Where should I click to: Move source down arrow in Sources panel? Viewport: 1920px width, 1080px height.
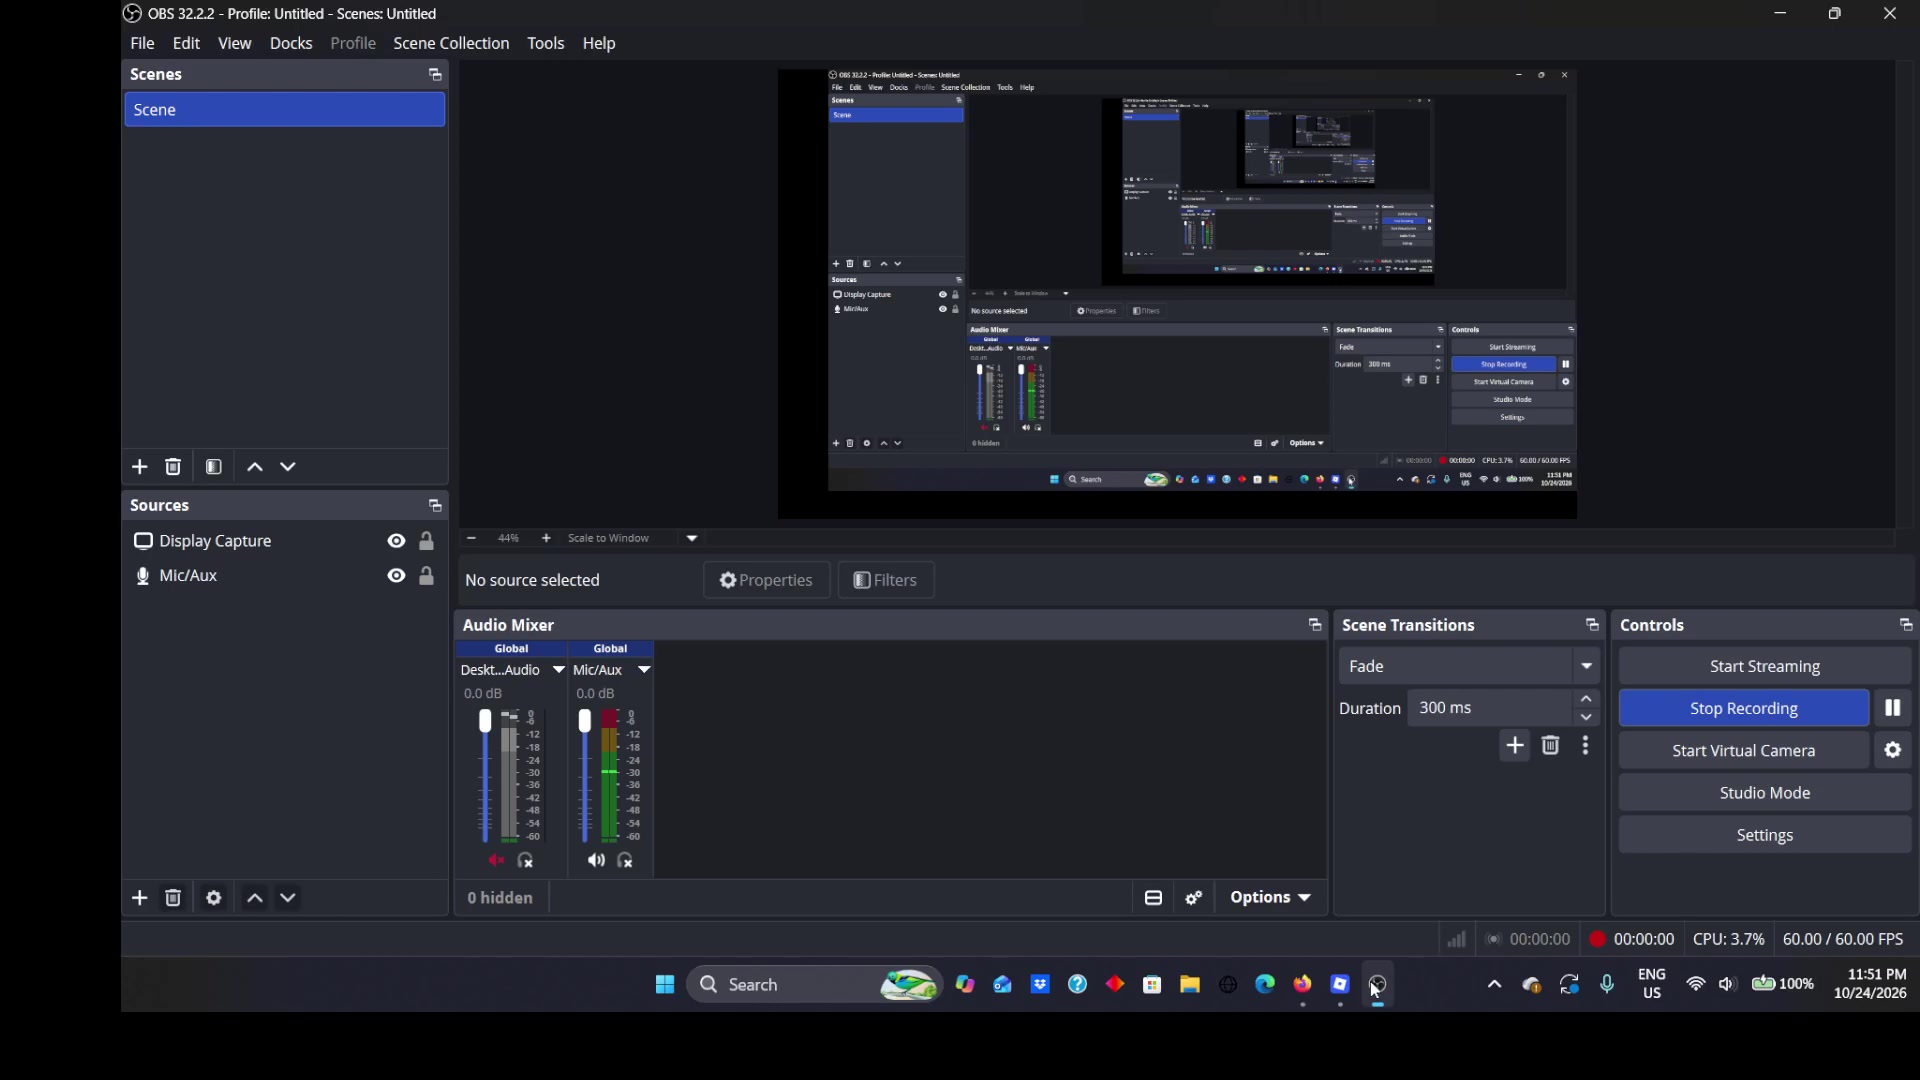tap(289, 899)
